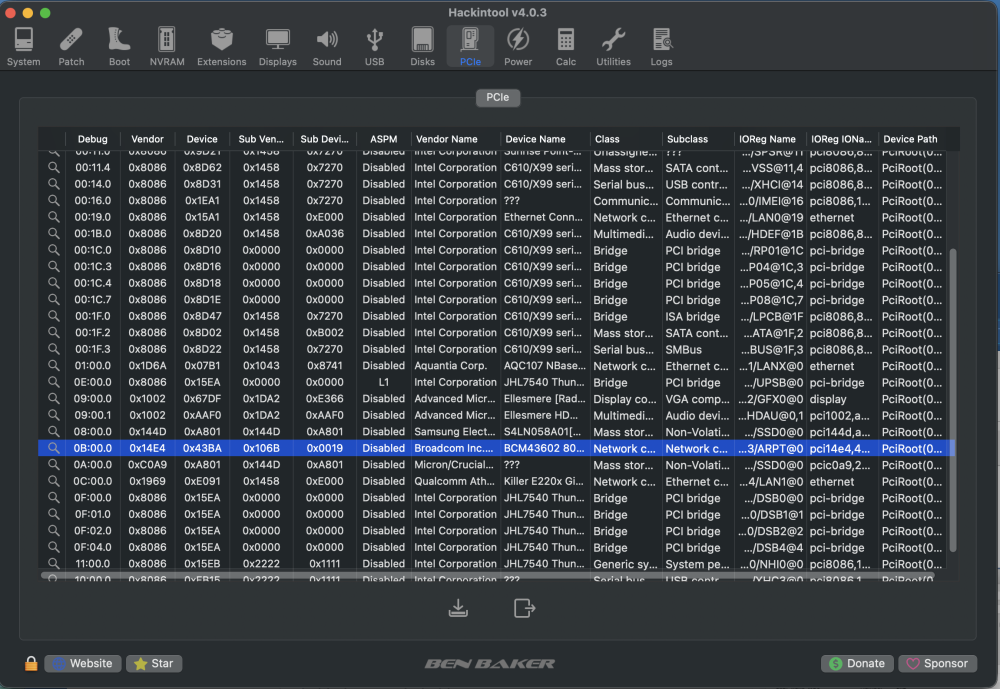This screenshot has width=1000, height=689.
Task: Click the vertical scrollbar of PCIe table
Action: coord(953,400)
